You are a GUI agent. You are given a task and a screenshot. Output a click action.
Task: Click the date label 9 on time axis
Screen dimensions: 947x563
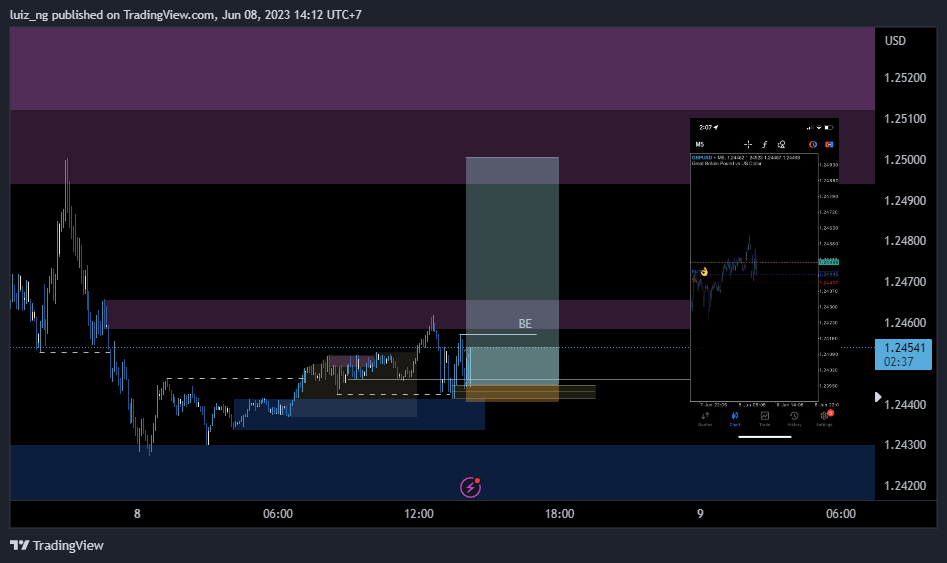700,513
